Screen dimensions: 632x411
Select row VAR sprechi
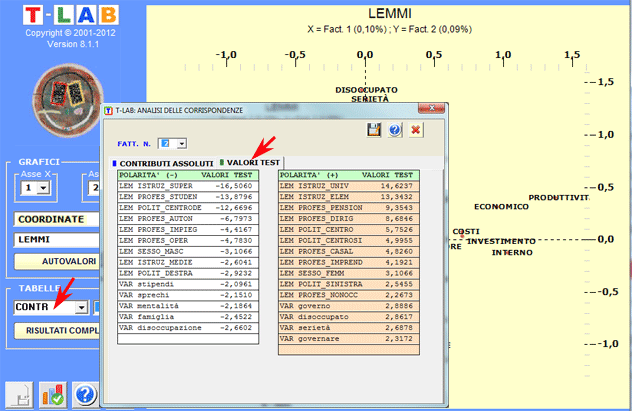click(x=188, y=295)
